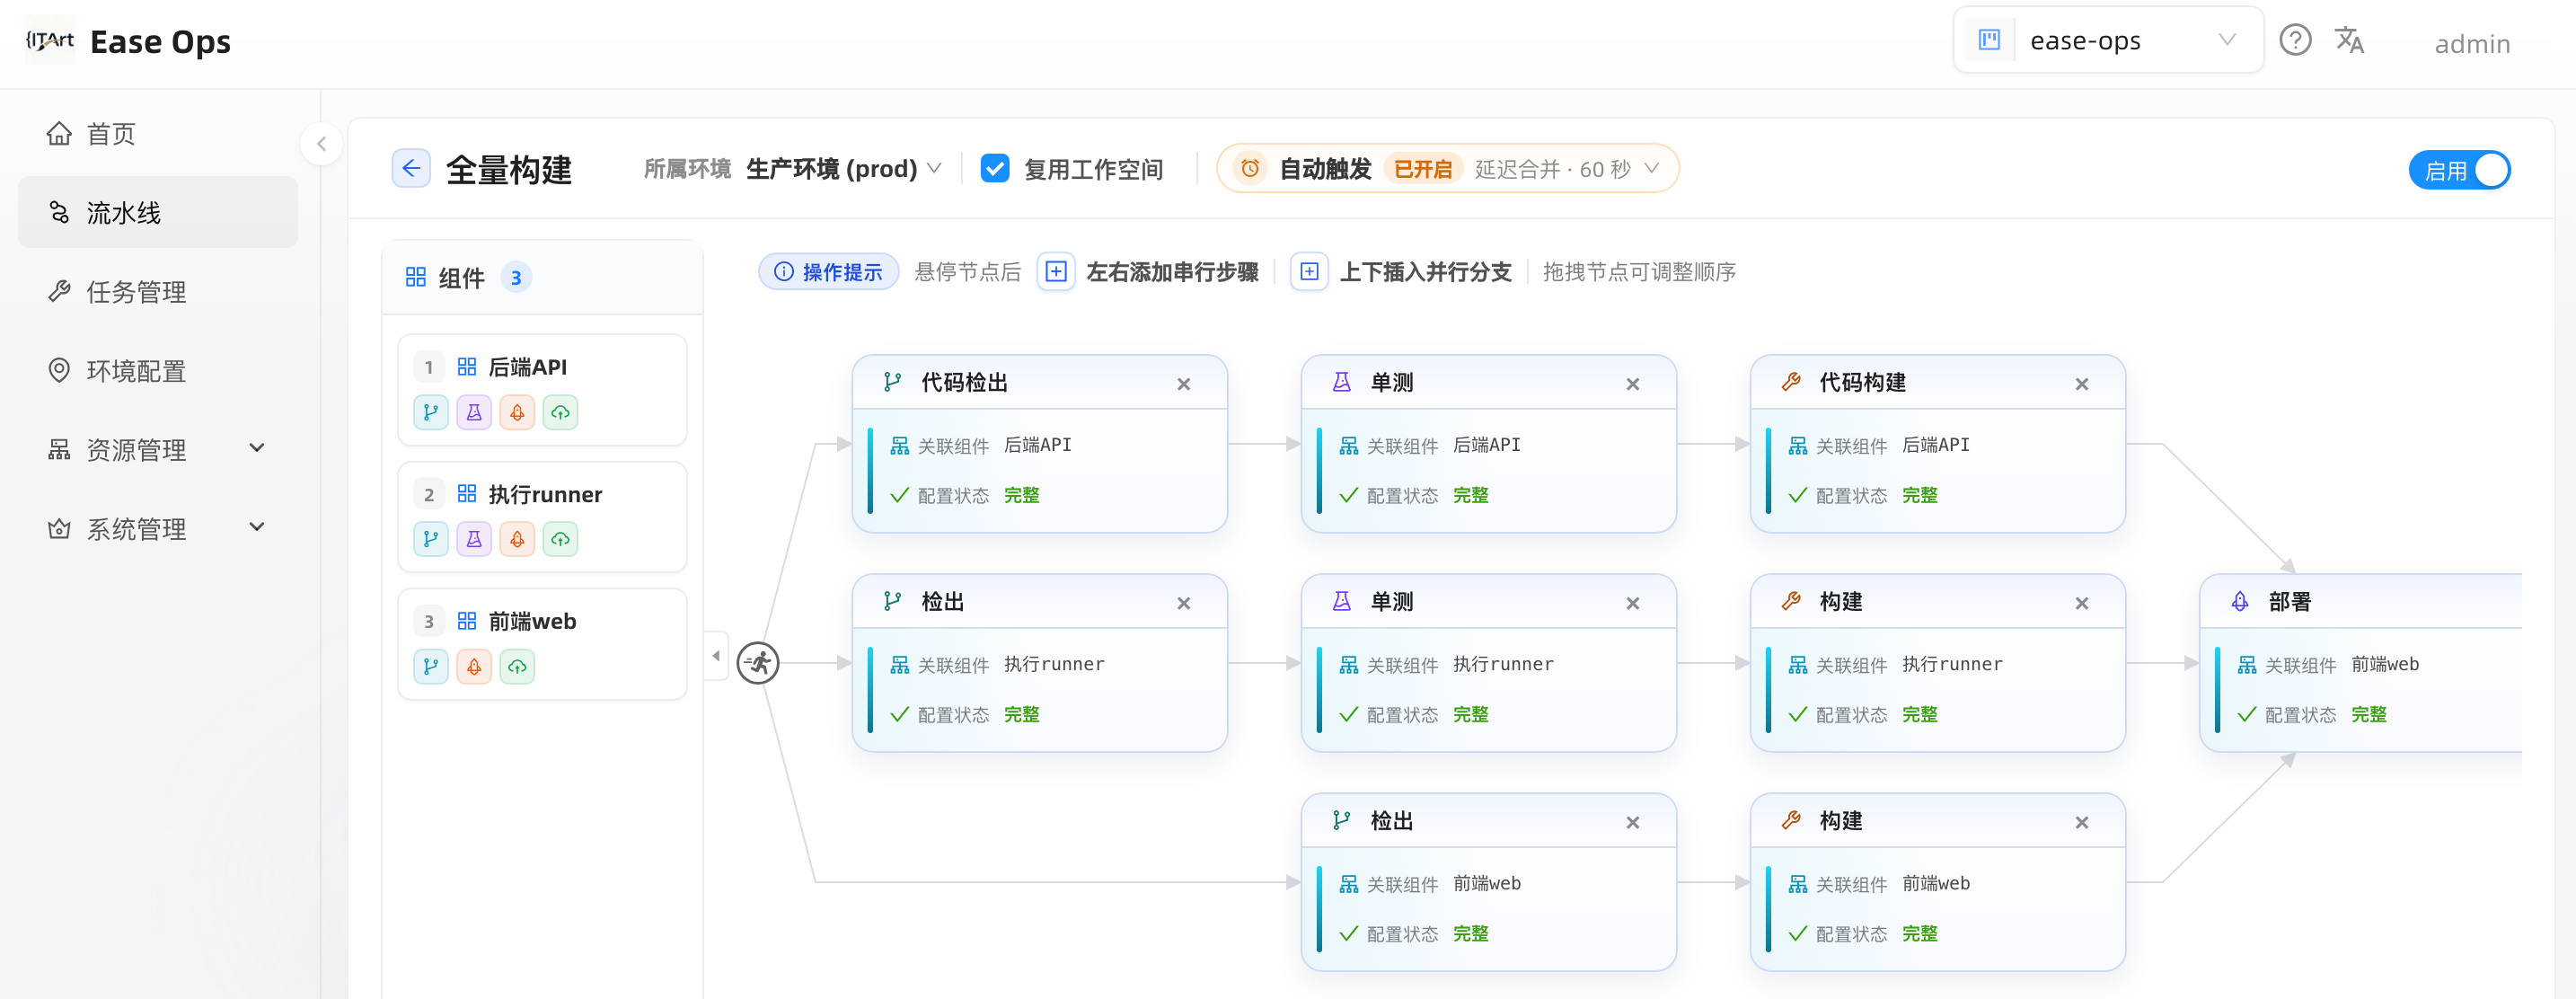The height and width of the screenshot is (999, 2576).
Task: Click the back arrow beside 全量构建
Action: pos(411,168)
